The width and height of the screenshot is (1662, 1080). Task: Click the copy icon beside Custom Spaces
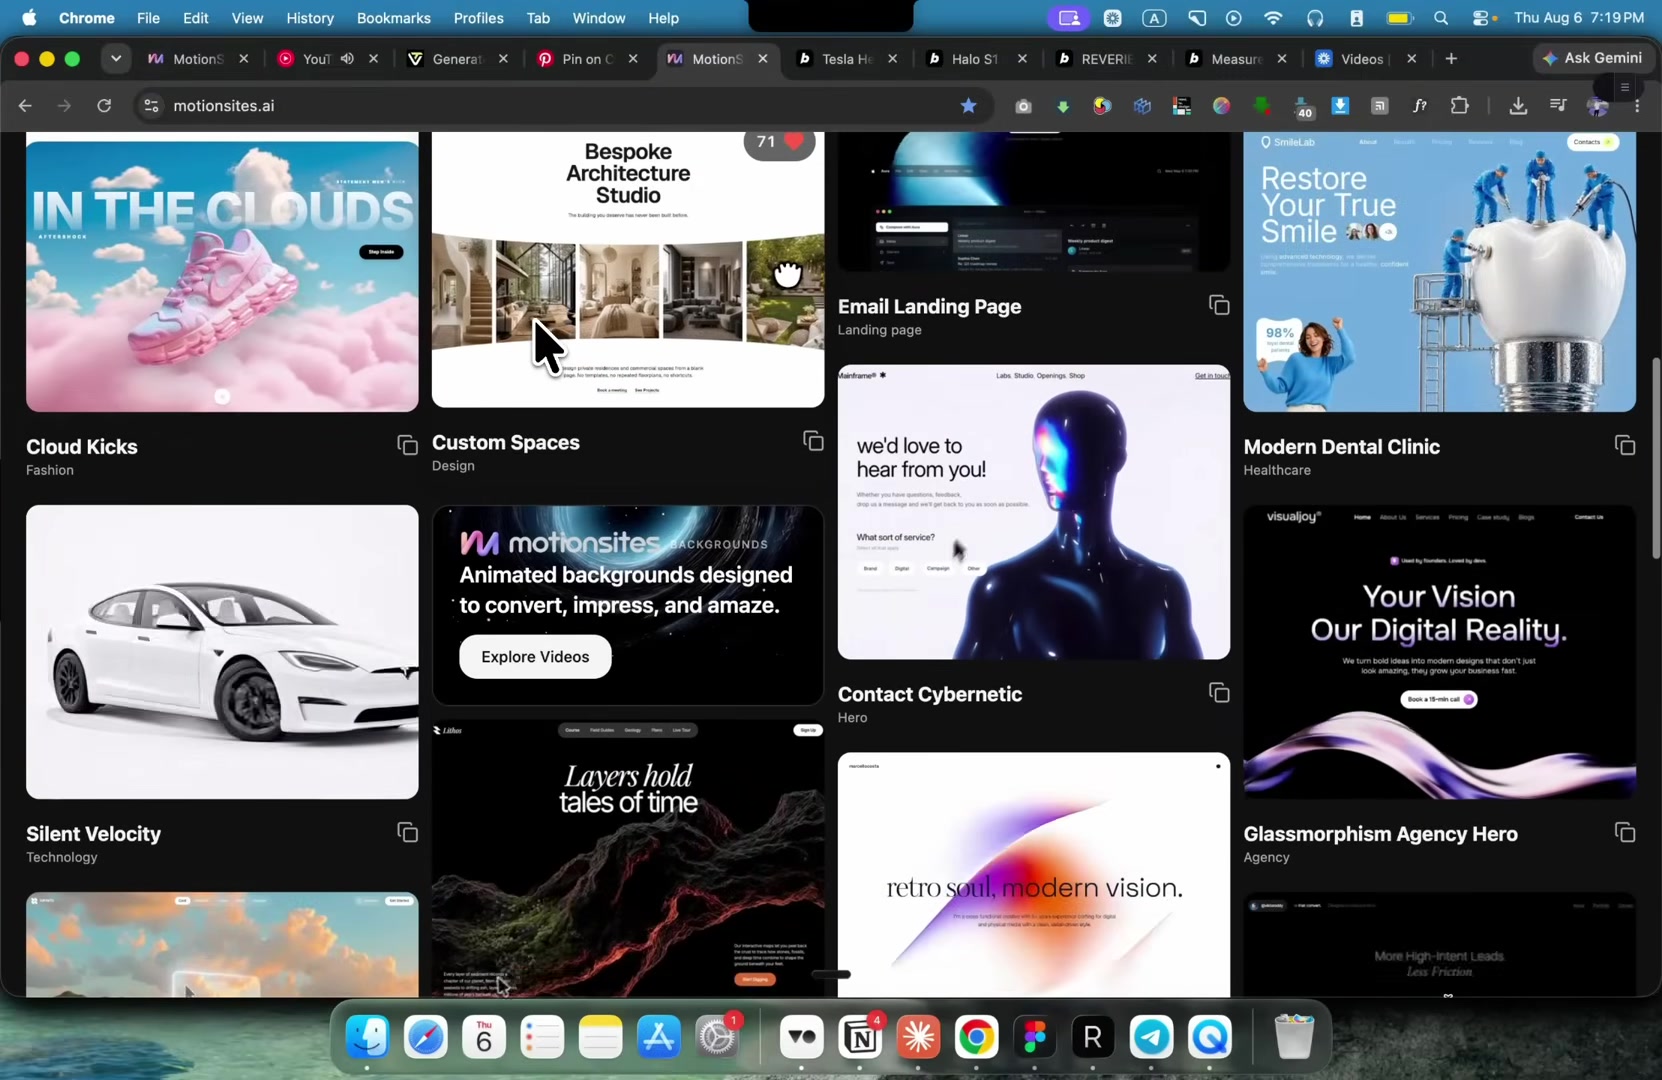pyautogui.click(x=813, y=441)
